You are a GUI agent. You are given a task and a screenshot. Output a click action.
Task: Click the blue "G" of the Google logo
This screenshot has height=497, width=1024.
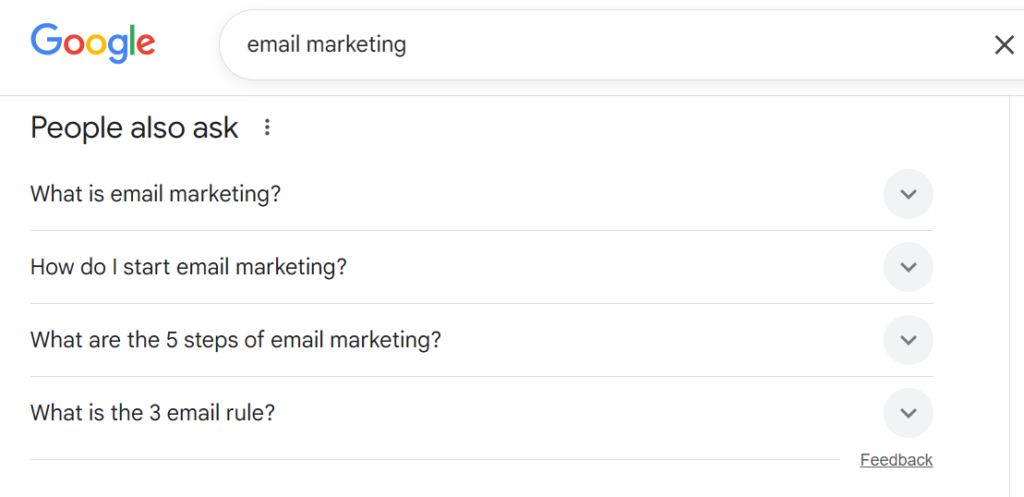(47, 40)
